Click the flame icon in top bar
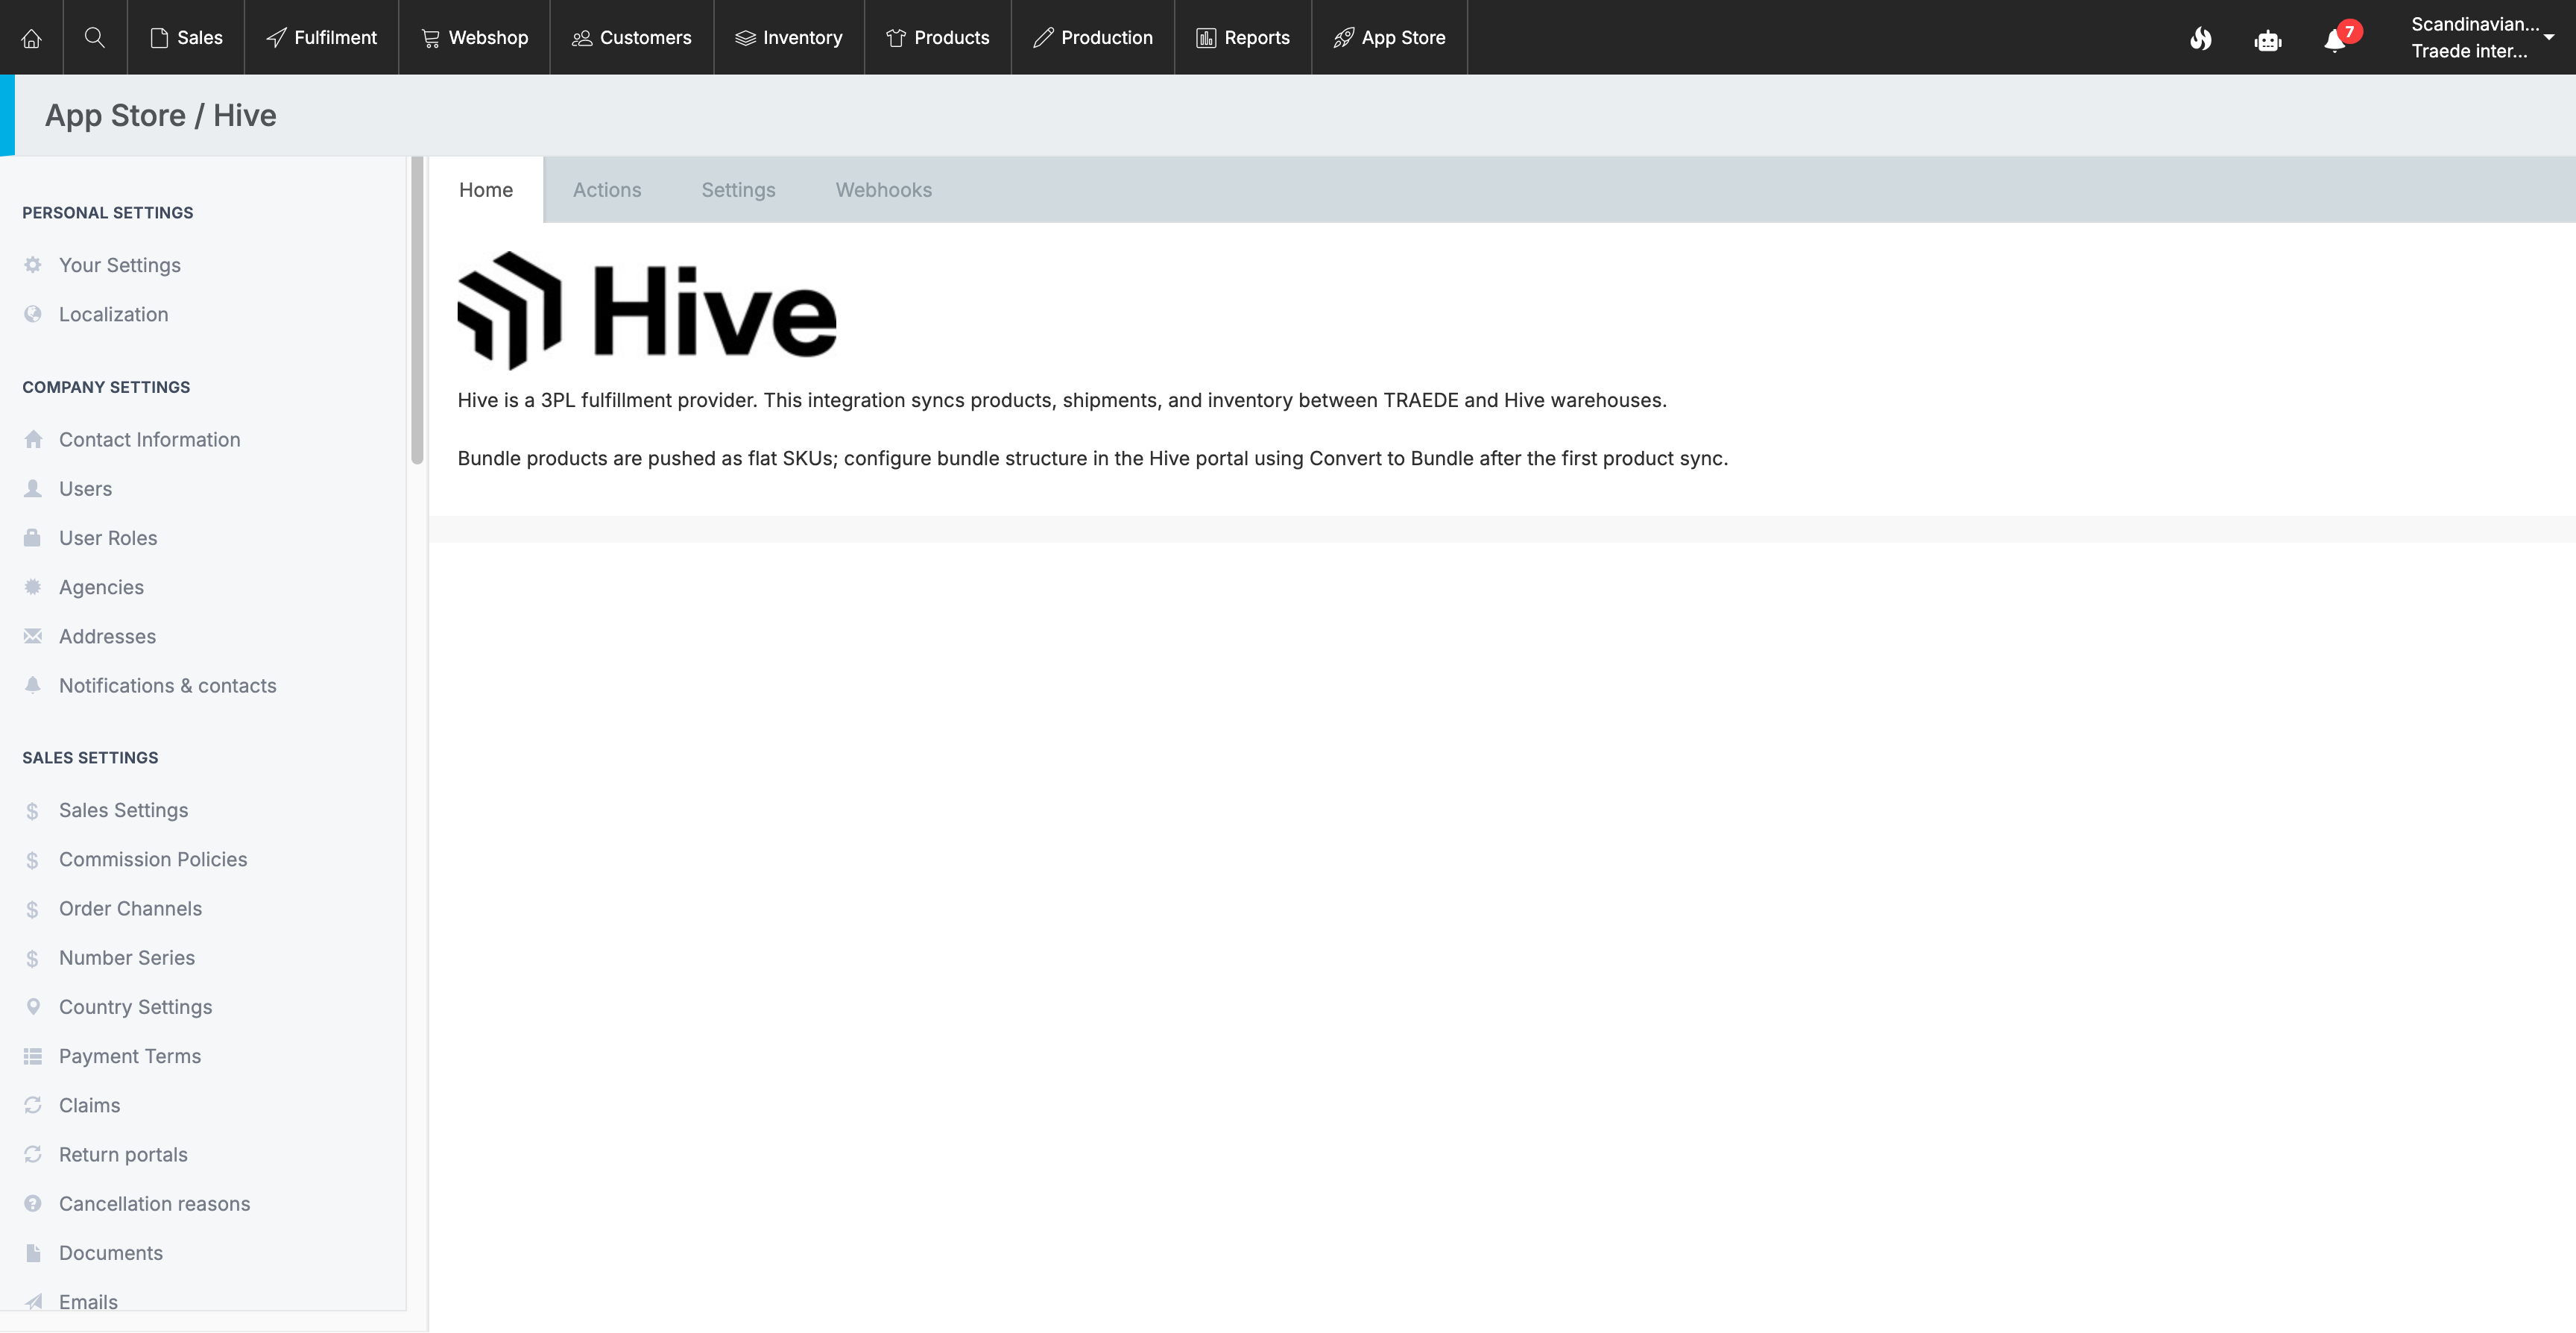This screenshot has width=2576, height=1333. (x=2200, y=39)
